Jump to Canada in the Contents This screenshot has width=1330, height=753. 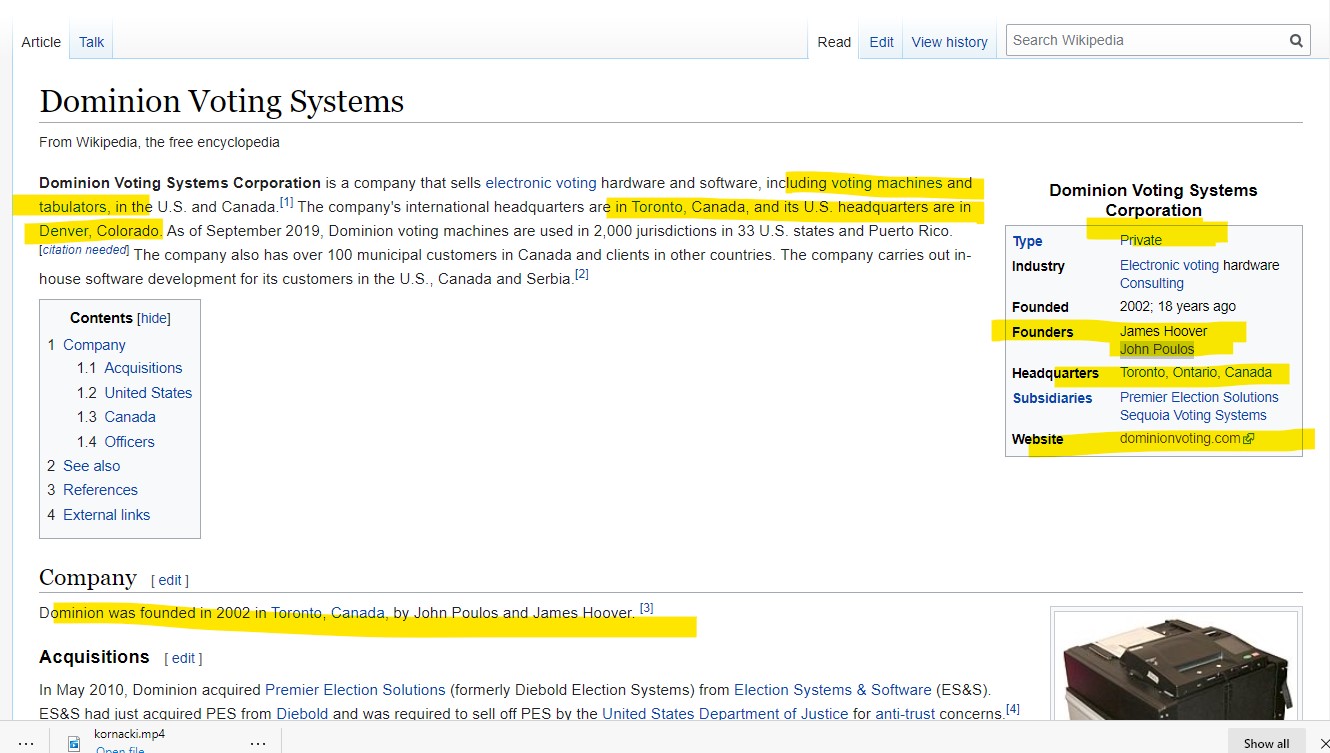[130, 417]
